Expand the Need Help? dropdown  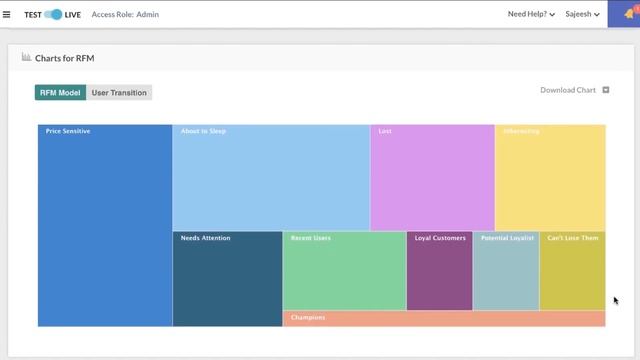click(531, 14)
